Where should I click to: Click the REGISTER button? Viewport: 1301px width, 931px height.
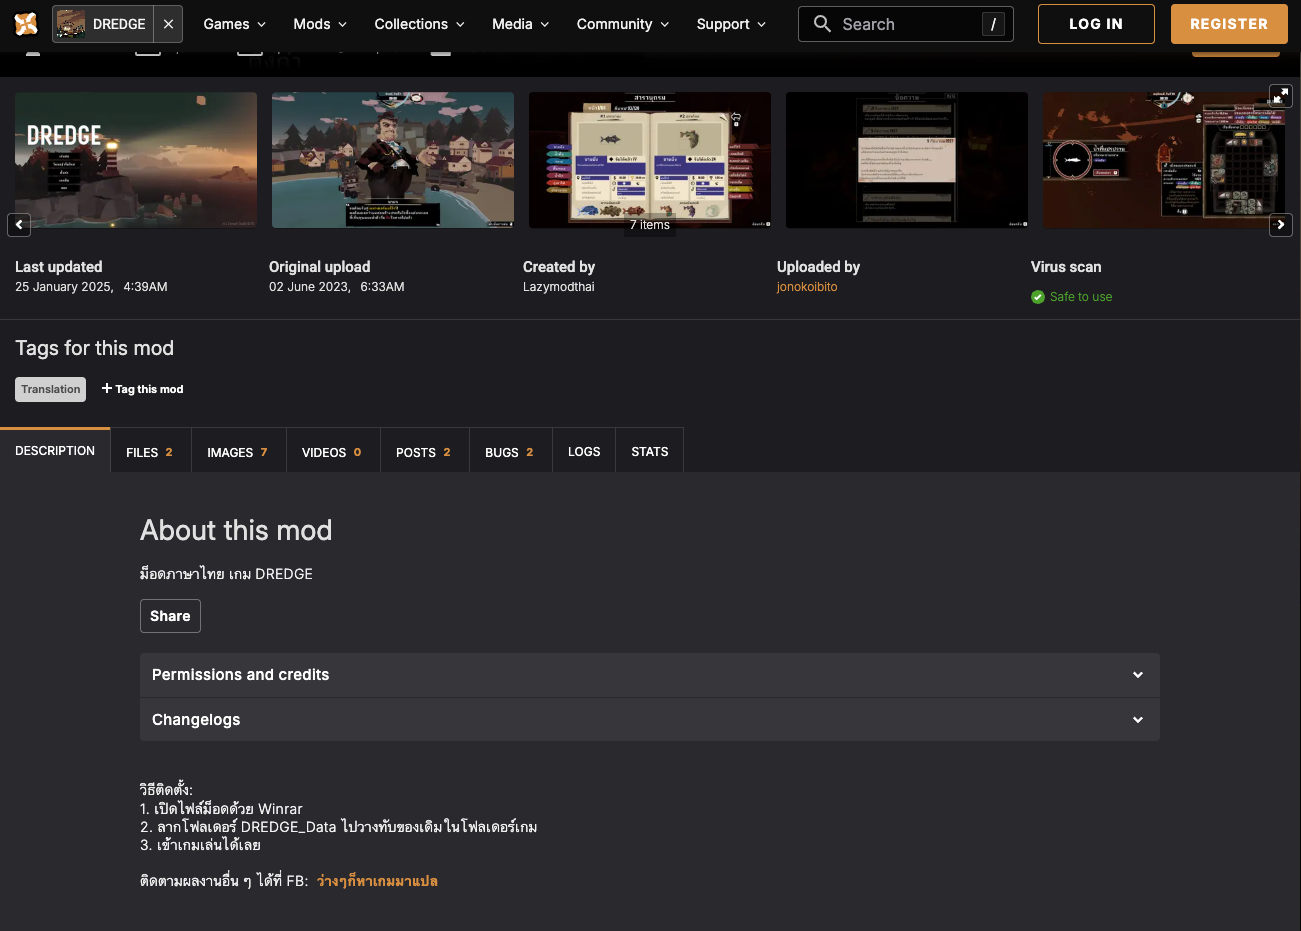point(1229,24)
